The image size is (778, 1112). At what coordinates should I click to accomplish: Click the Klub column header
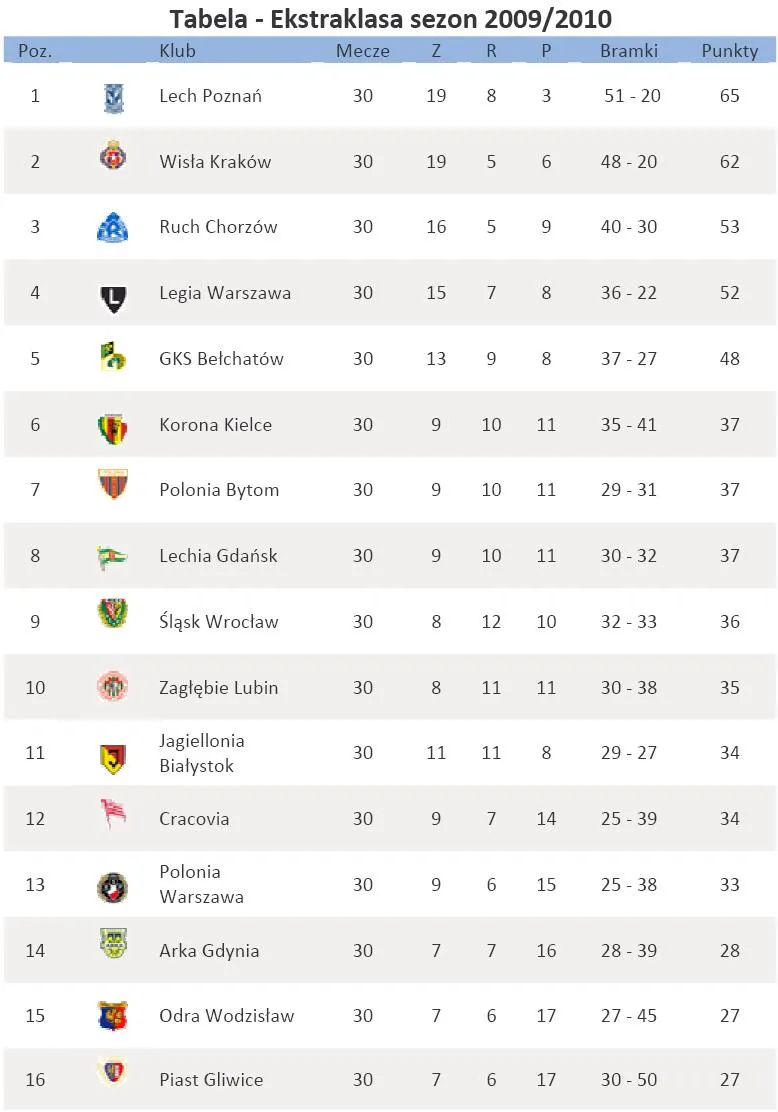[x=177, y=51]
